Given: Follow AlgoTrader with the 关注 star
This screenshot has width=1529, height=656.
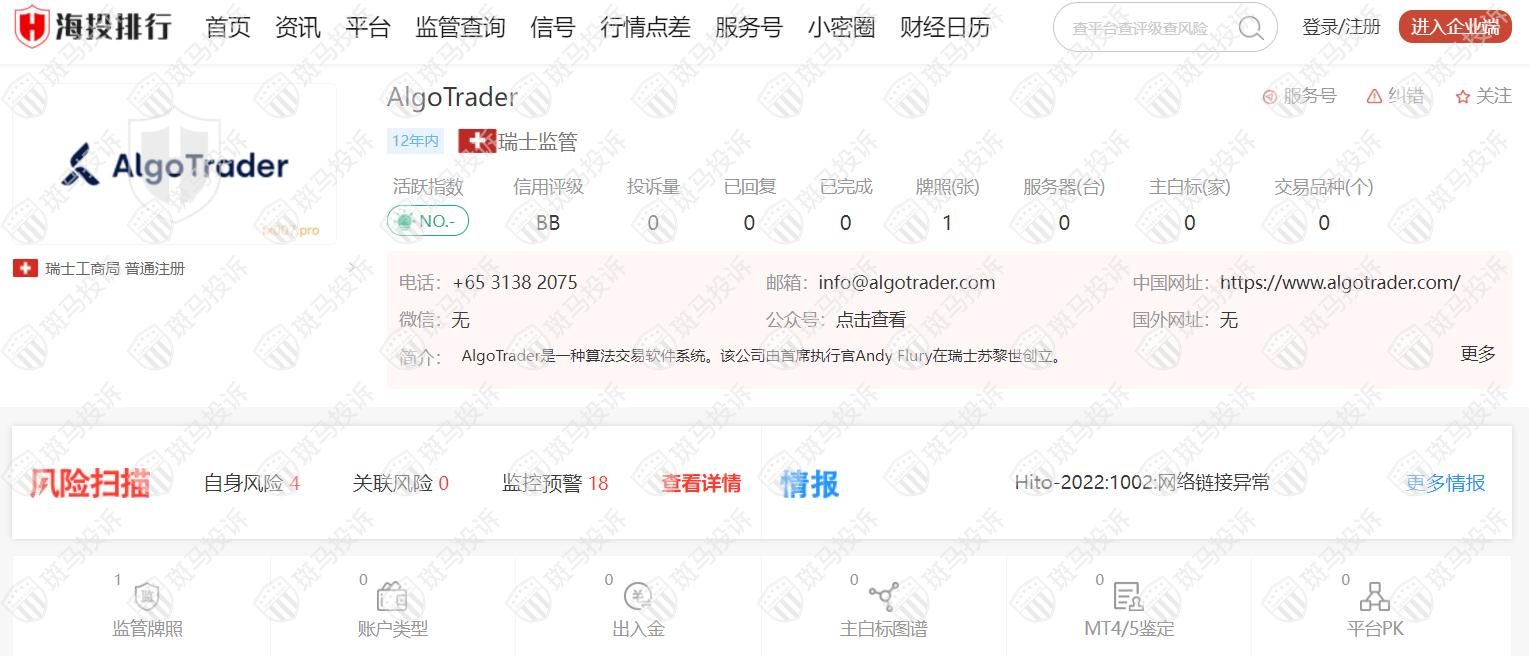Looking at the screenshot, I should (1463, 96).
